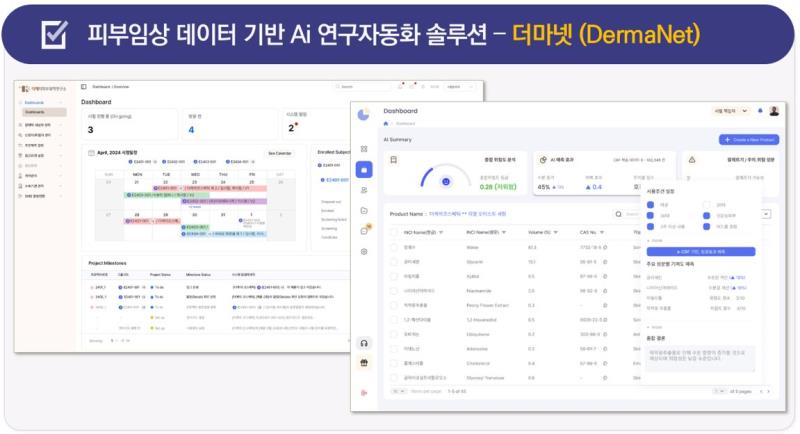Open the users icon in front window sidebar
The width and height of the screenshot is (800, 434).
pyautogui.click(x=364, y=190)
